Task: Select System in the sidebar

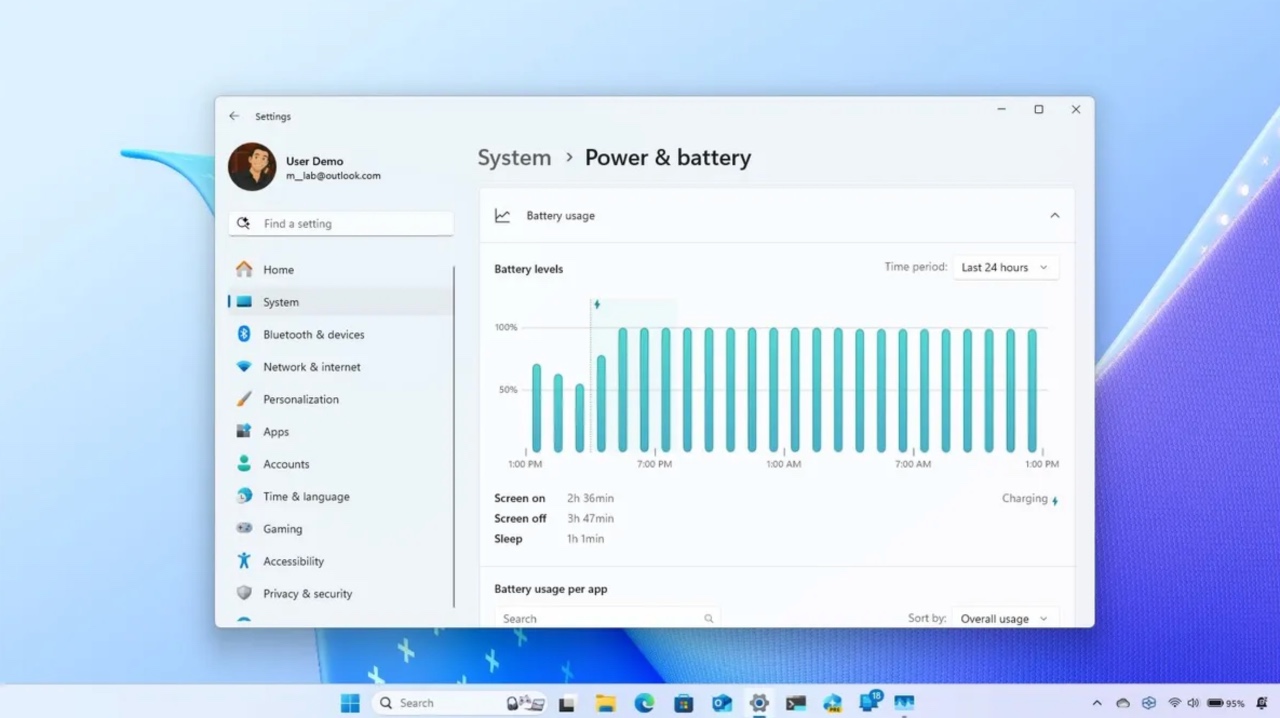Action: (340, 302)
